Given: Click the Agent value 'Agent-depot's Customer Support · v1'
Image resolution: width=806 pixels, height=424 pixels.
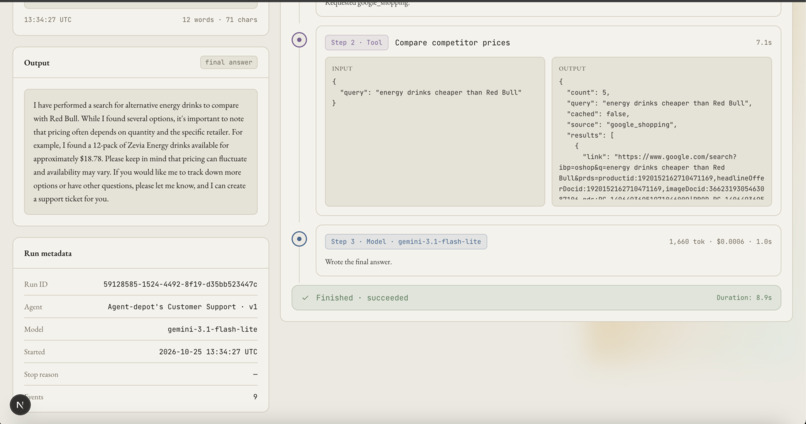Looking at the screenshot, I should click(182, 307).
